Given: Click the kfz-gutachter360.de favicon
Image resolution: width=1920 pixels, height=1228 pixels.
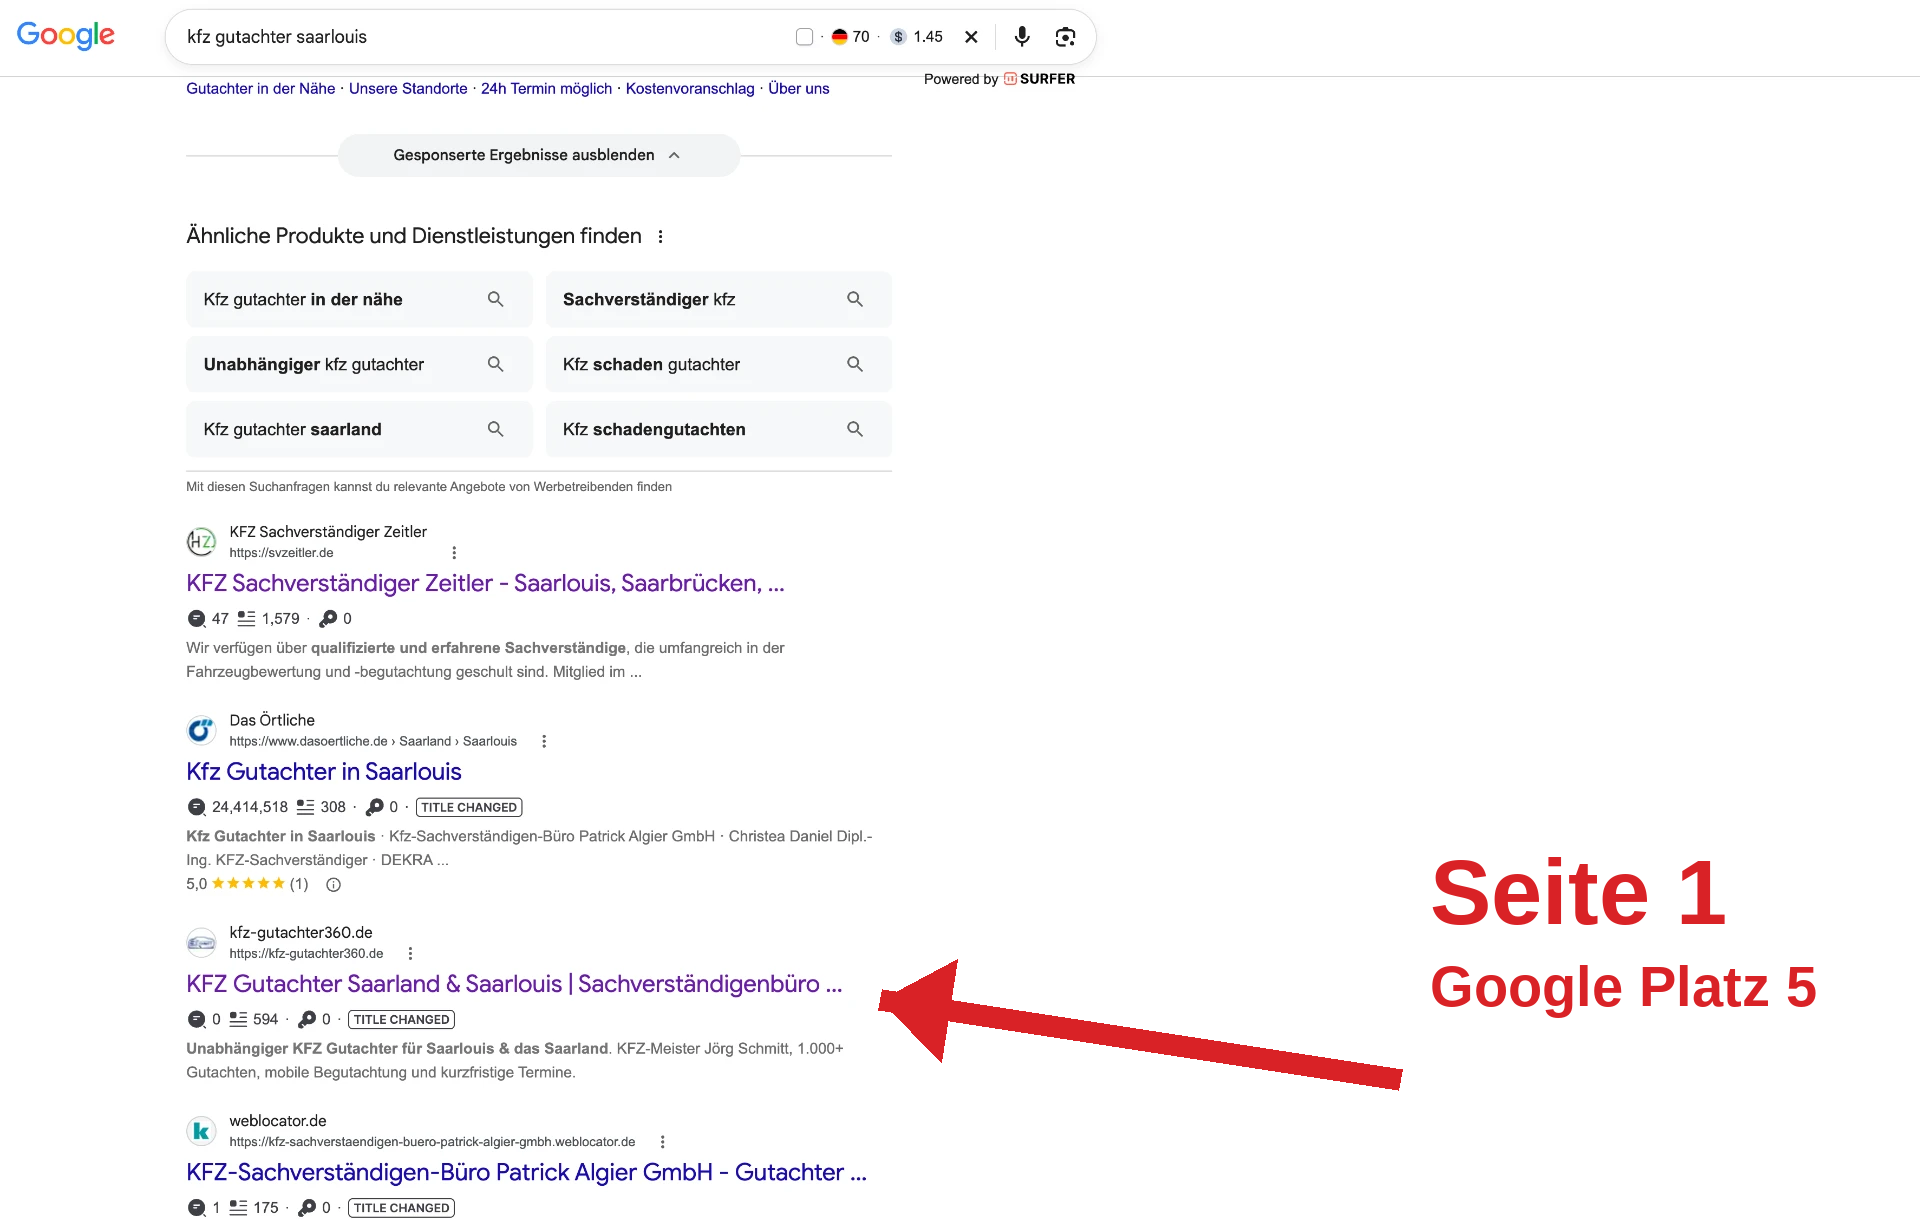Looking at the screenshot, I should (201, 942).
